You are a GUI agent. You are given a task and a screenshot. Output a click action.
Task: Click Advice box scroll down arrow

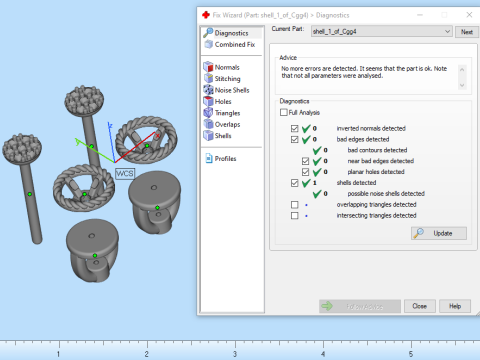click(x=462, y=85)
